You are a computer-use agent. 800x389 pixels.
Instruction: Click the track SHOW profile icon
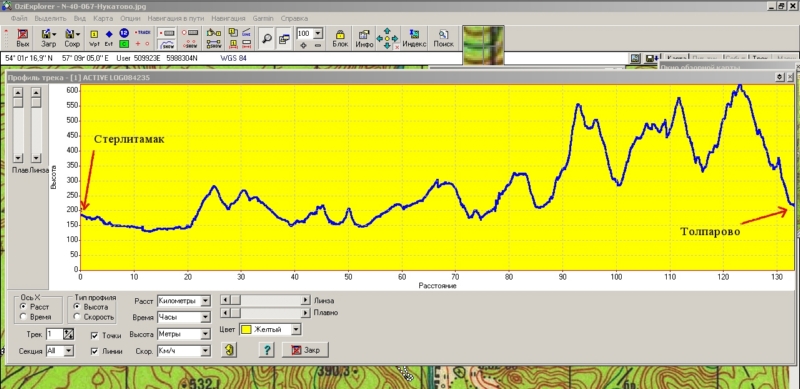(x=167, y=44)
